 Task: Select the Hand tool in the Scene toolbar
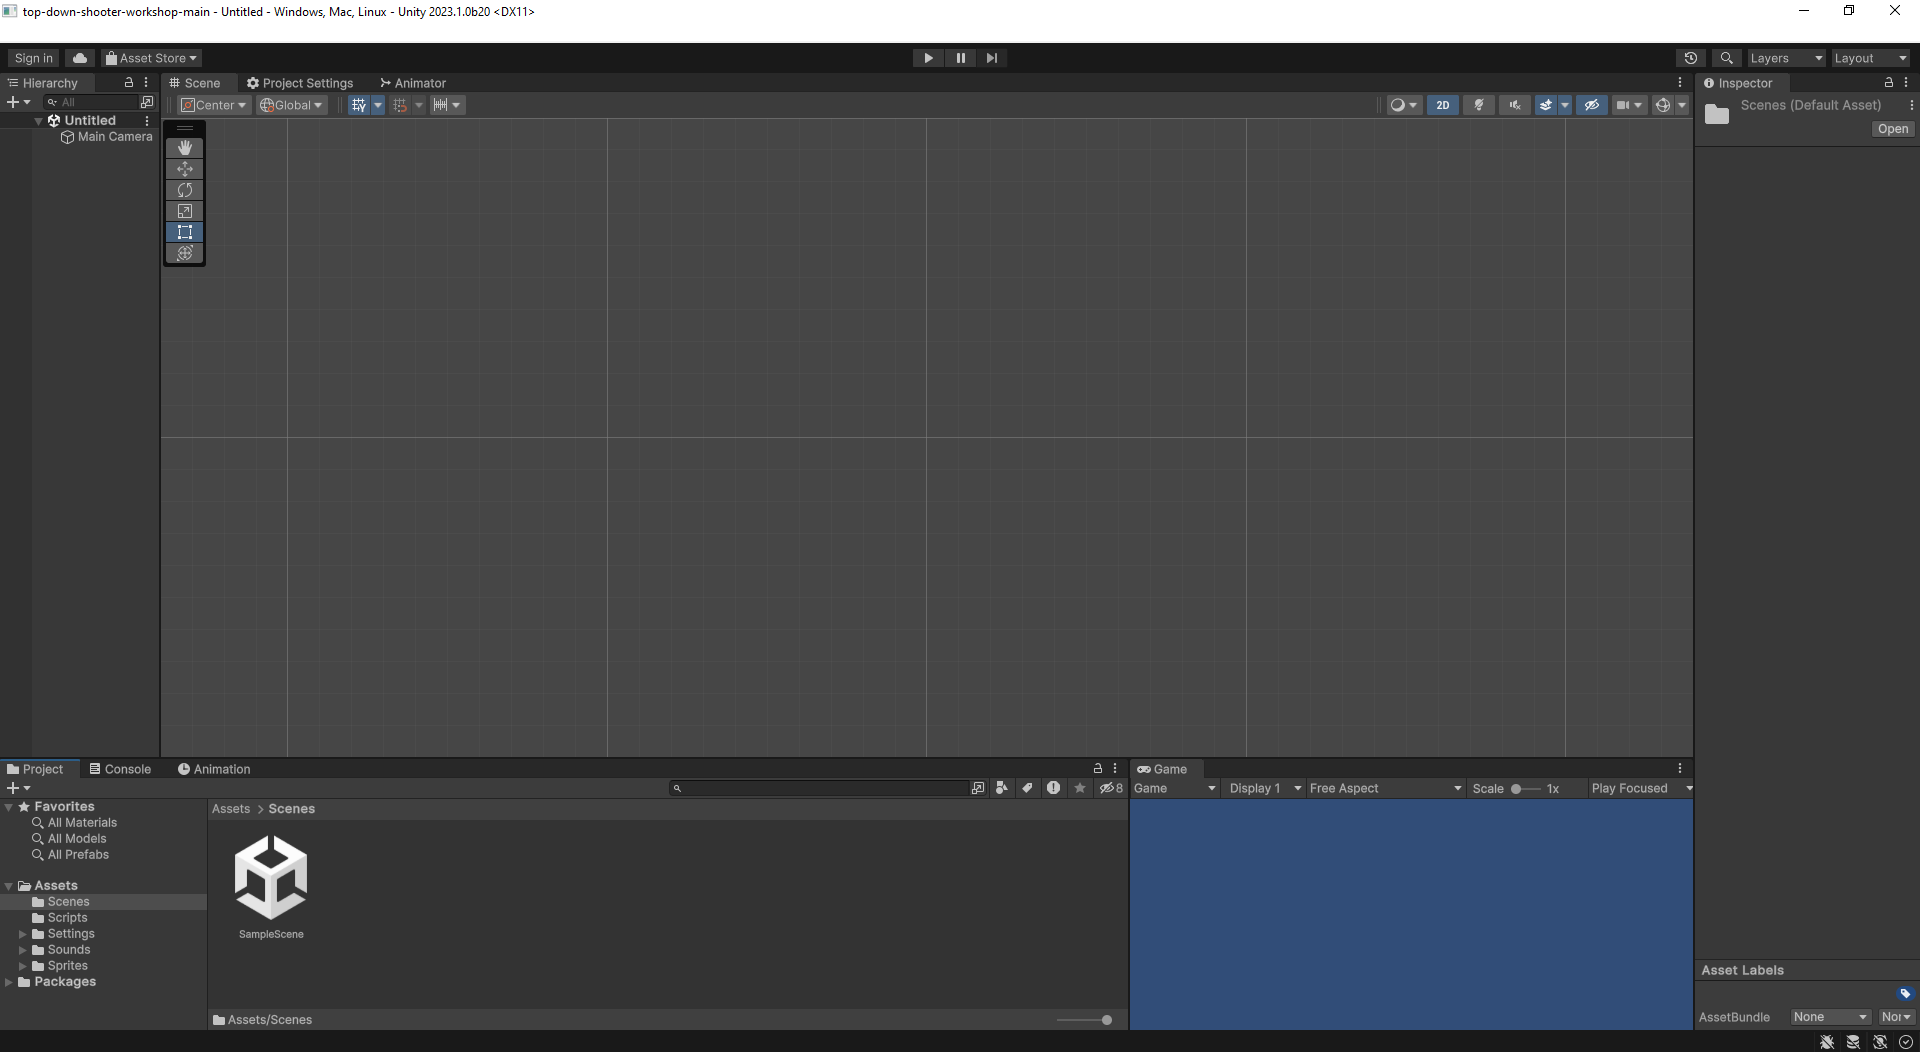pyautogui.click(x=184, y=147)
